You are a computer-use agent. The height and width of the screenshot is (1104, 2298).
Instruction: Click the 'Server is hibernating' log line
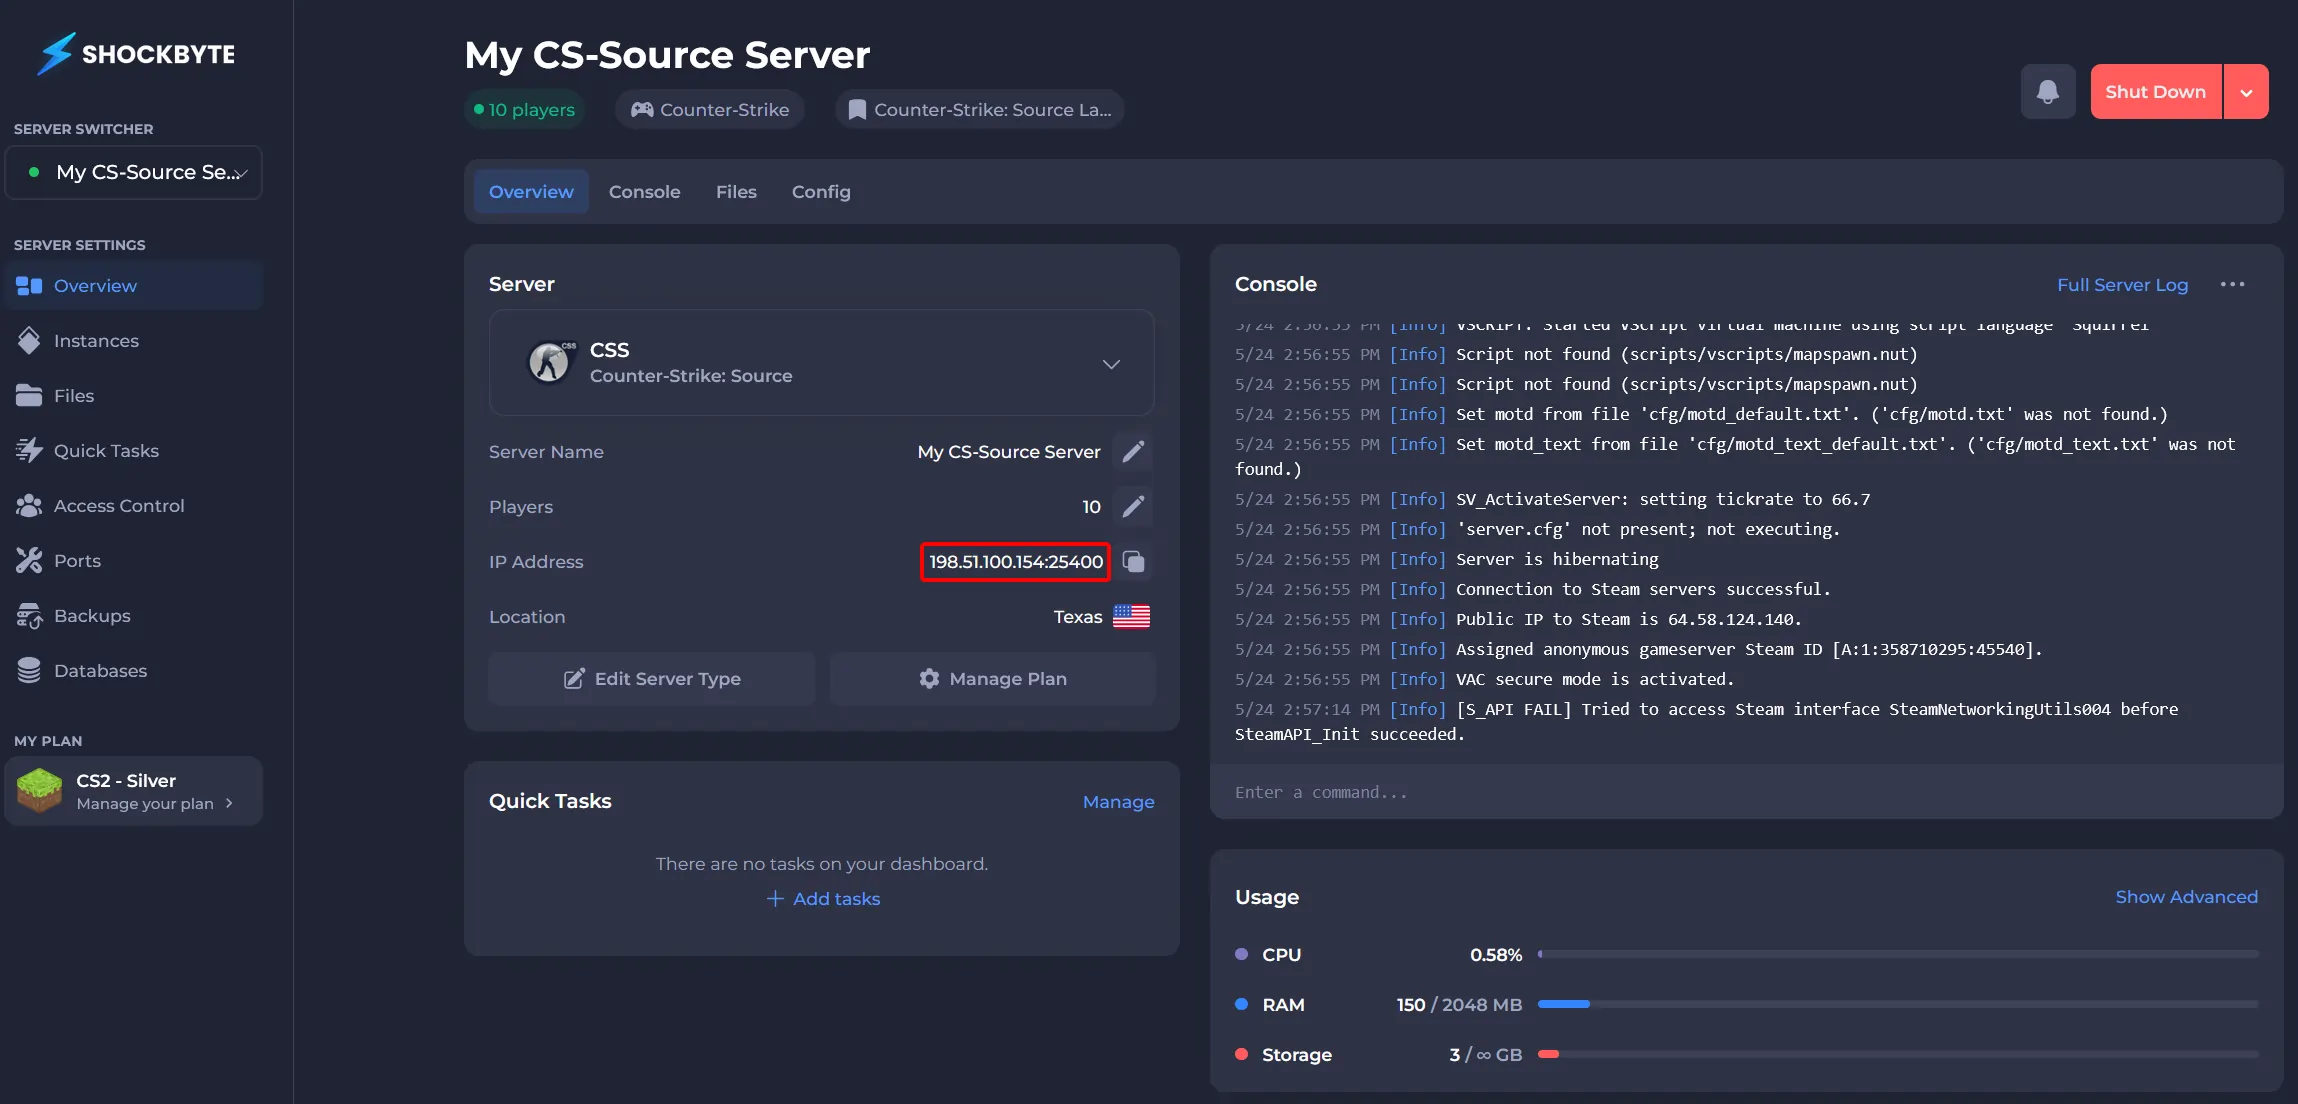click(1557, 560)
